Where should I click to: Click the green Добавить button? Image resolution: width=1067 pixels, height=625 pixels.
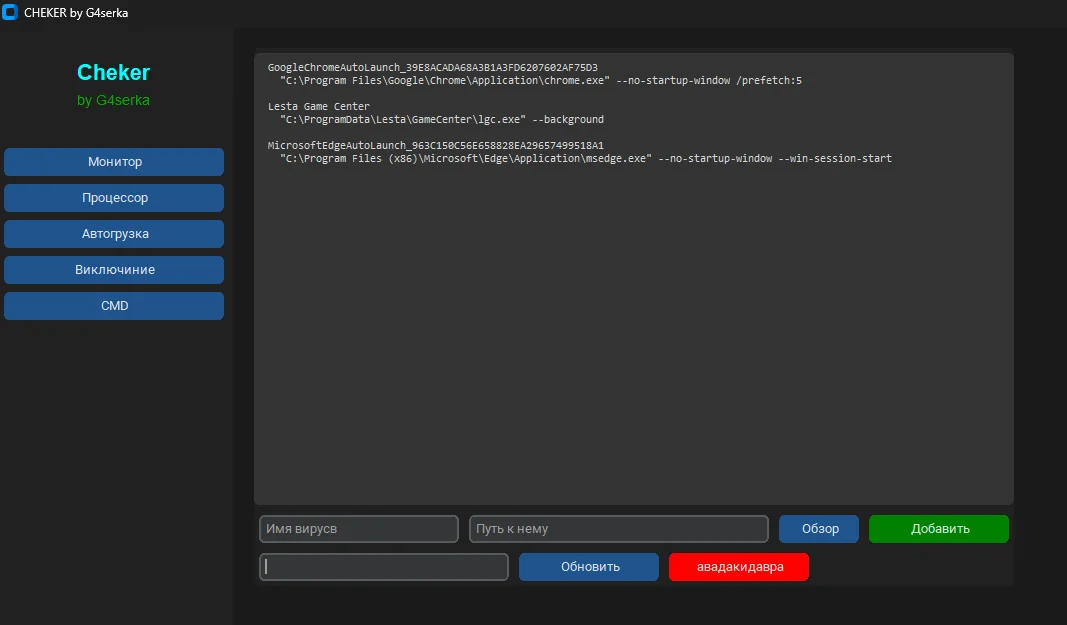938,529
